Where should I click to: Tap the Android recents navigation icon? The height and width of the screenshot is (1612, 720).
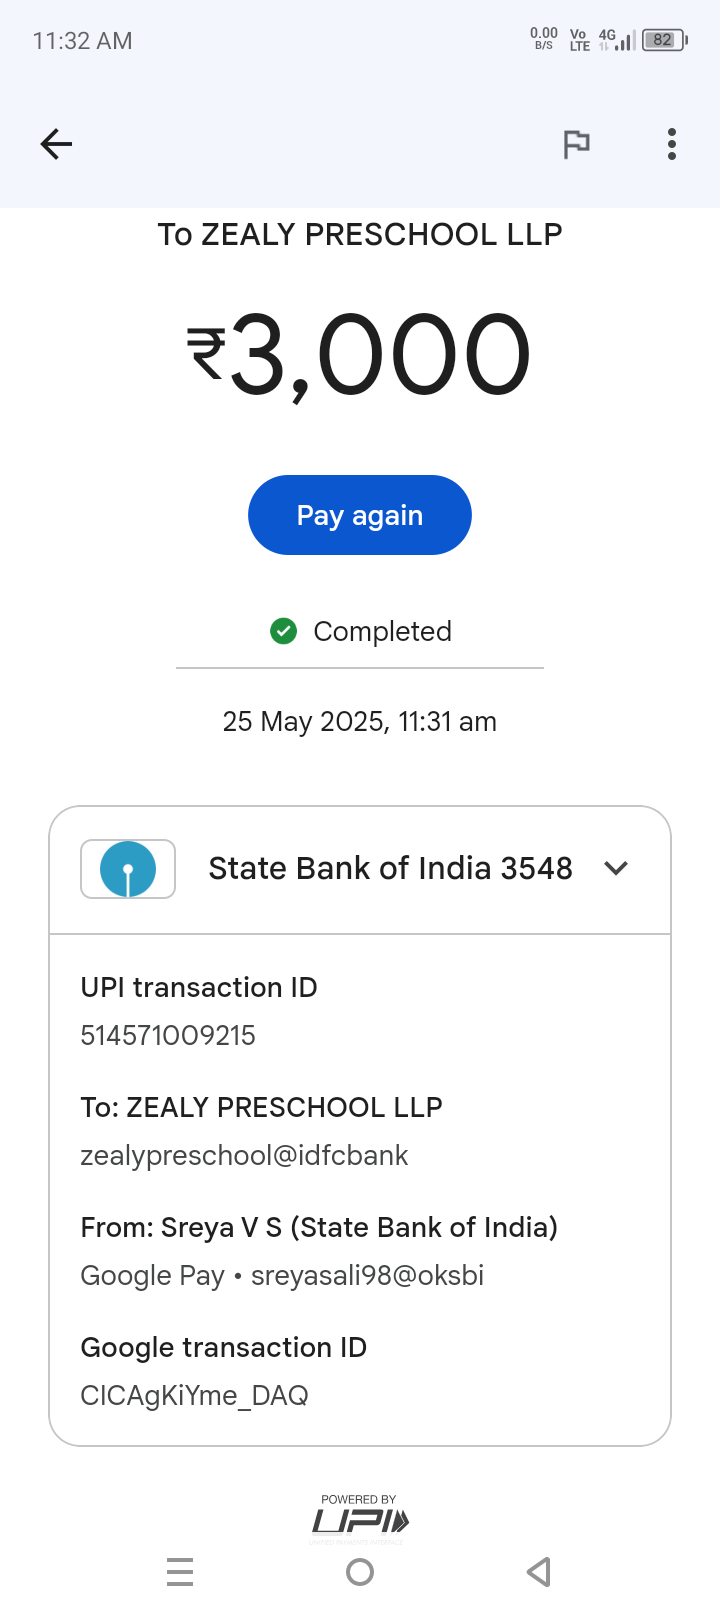tap(180, 1572)
